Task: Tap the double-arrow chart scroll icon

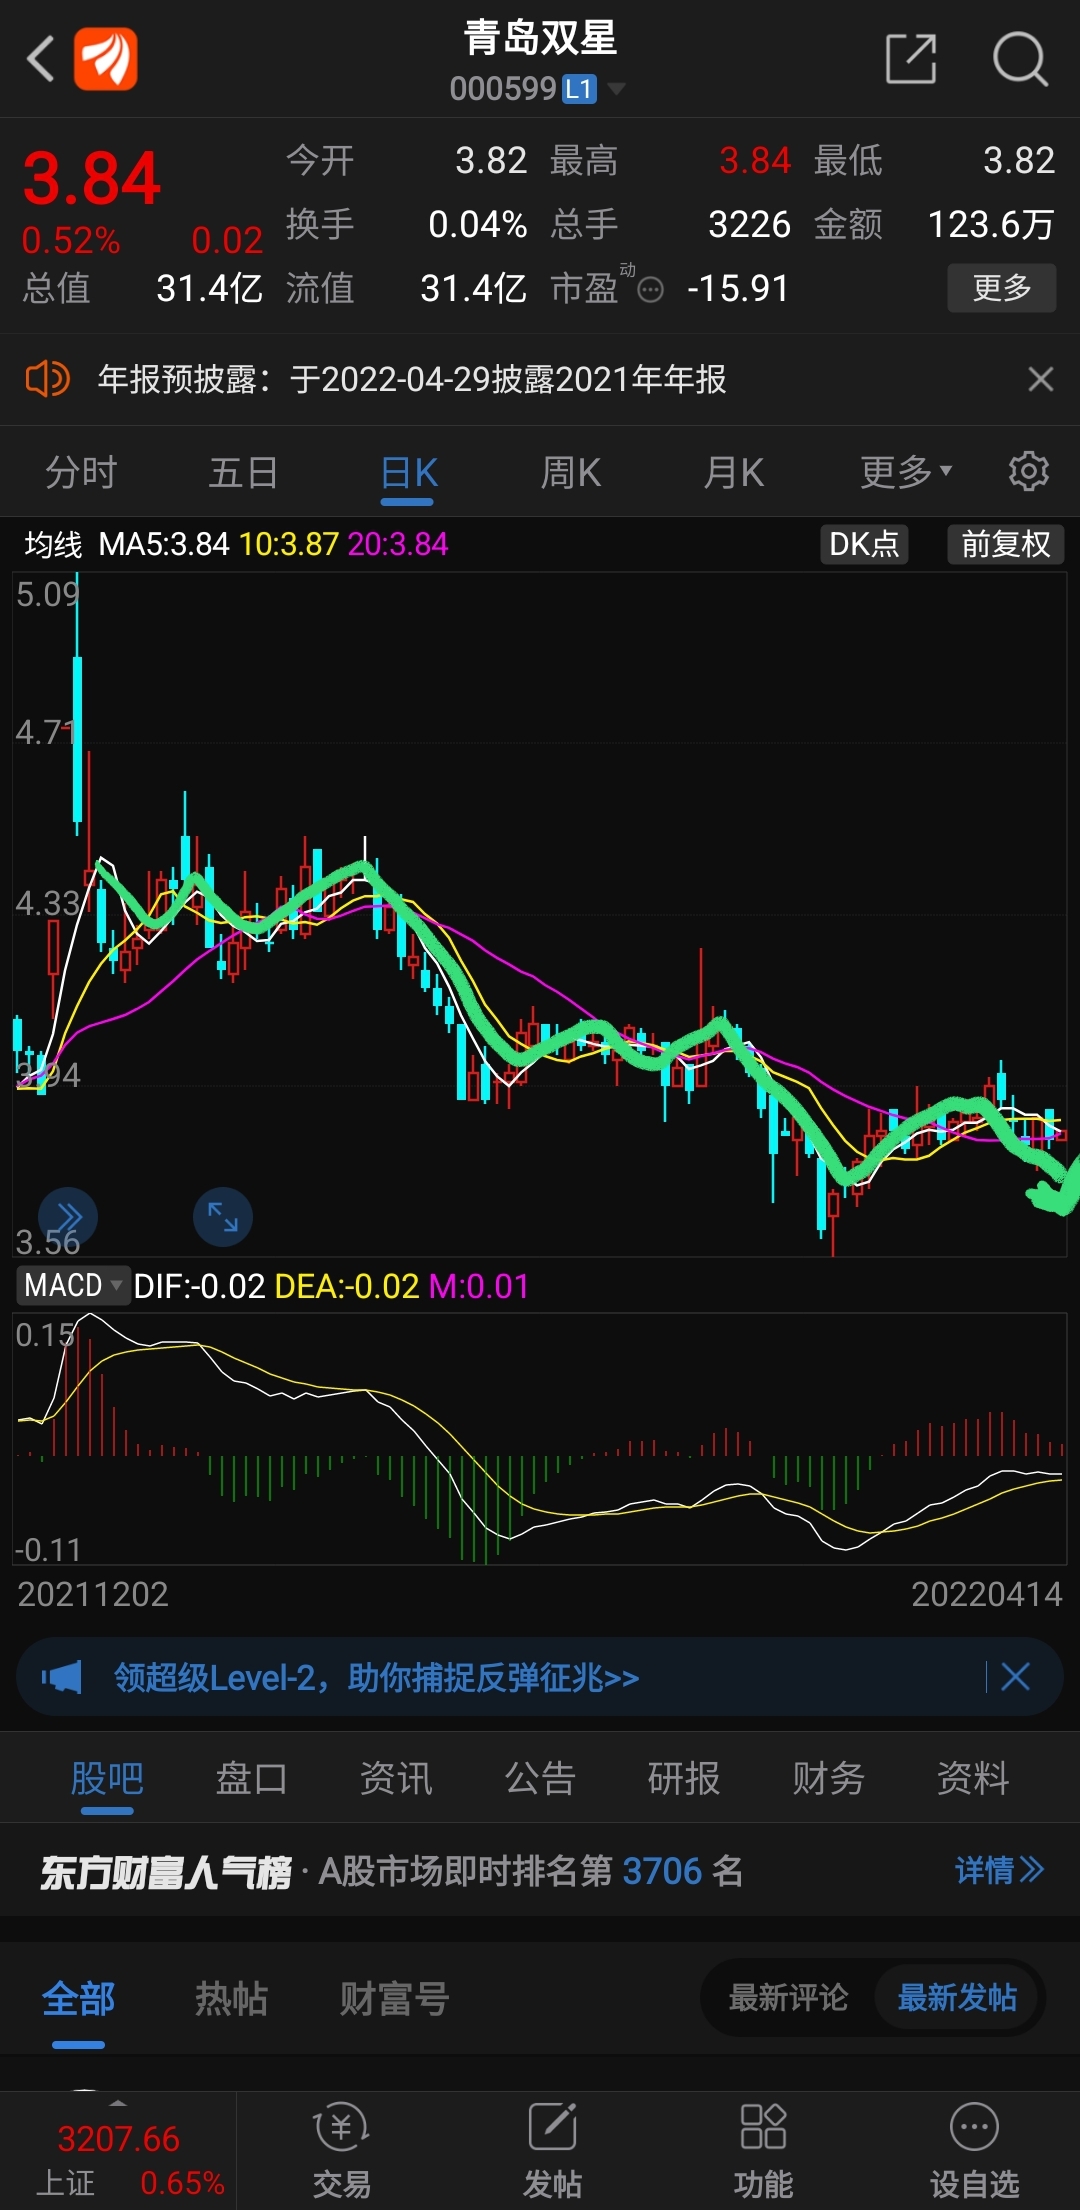Action: click(68, 1217)
